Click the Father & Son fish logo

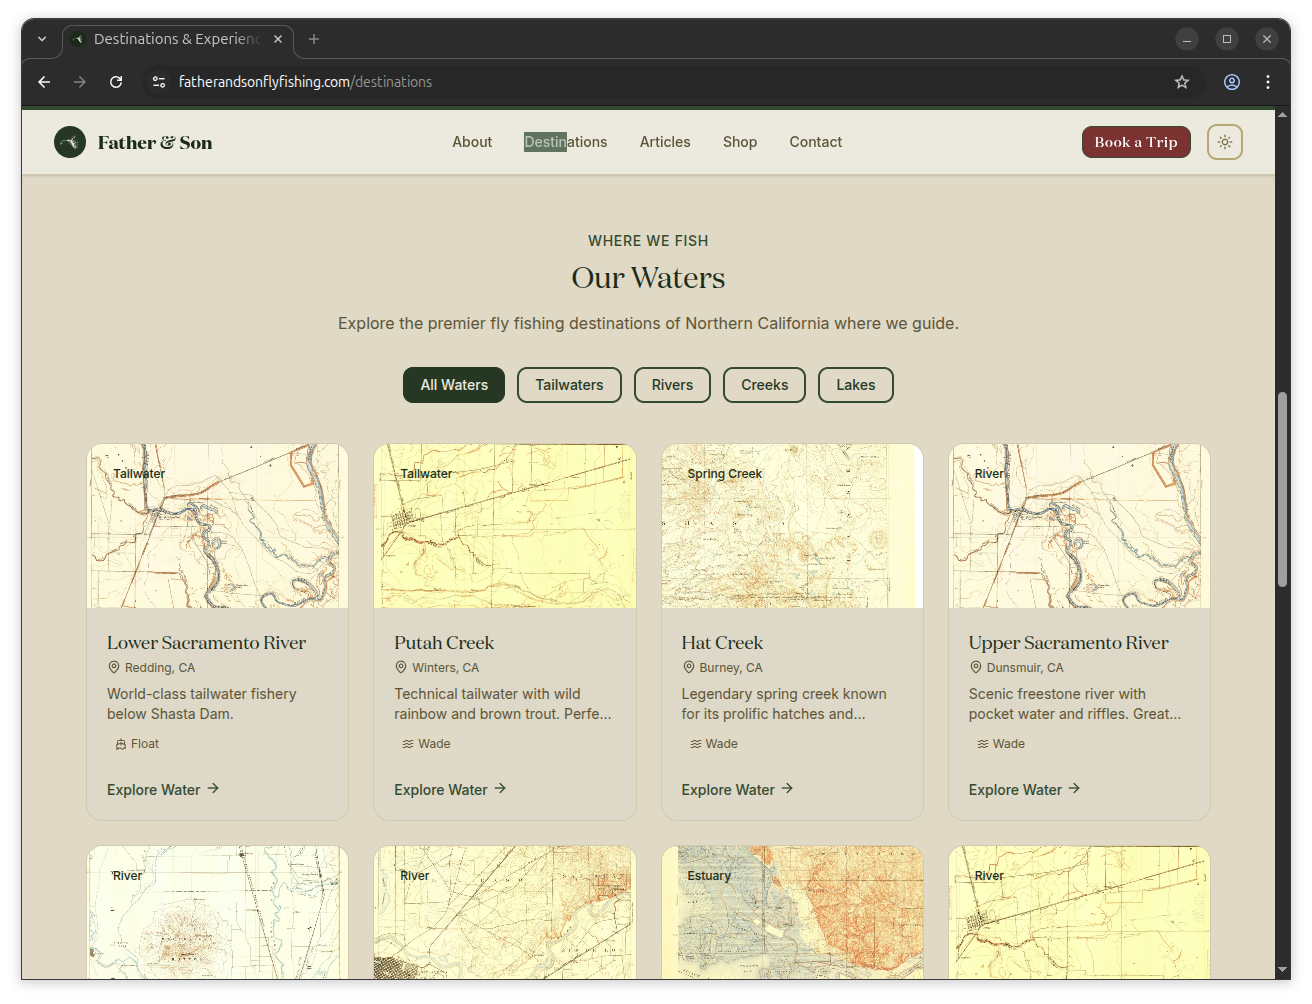tap(70, 142)
